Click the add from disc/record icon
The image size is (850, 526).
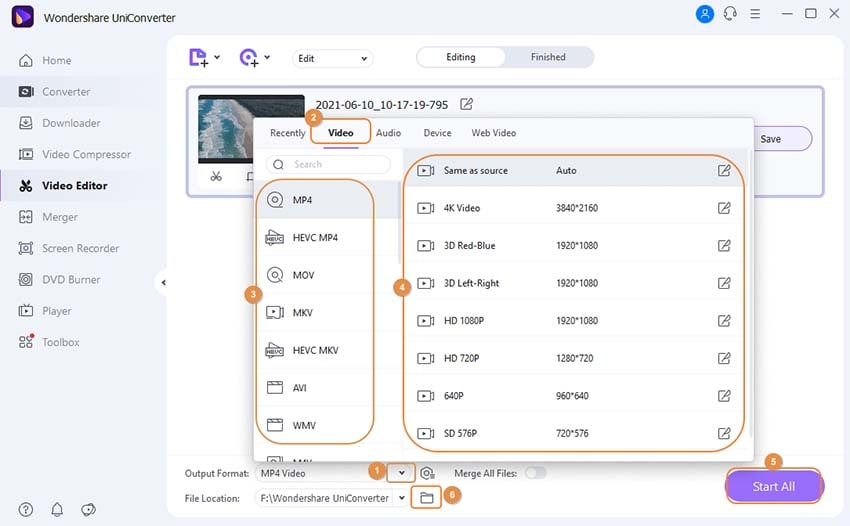click(249, 57)
